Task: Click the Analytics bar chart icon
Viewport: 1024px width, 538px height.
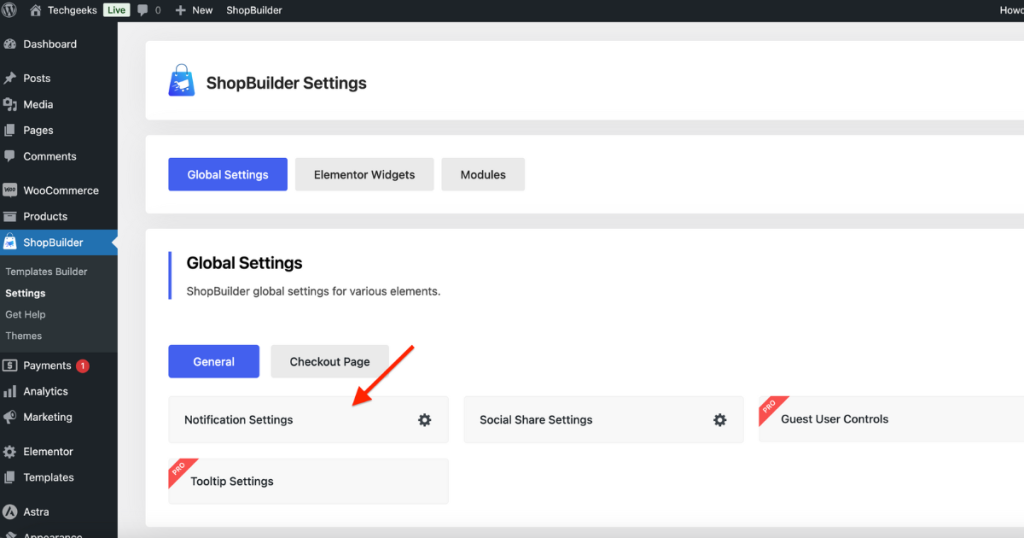Action: pos(10,391)
